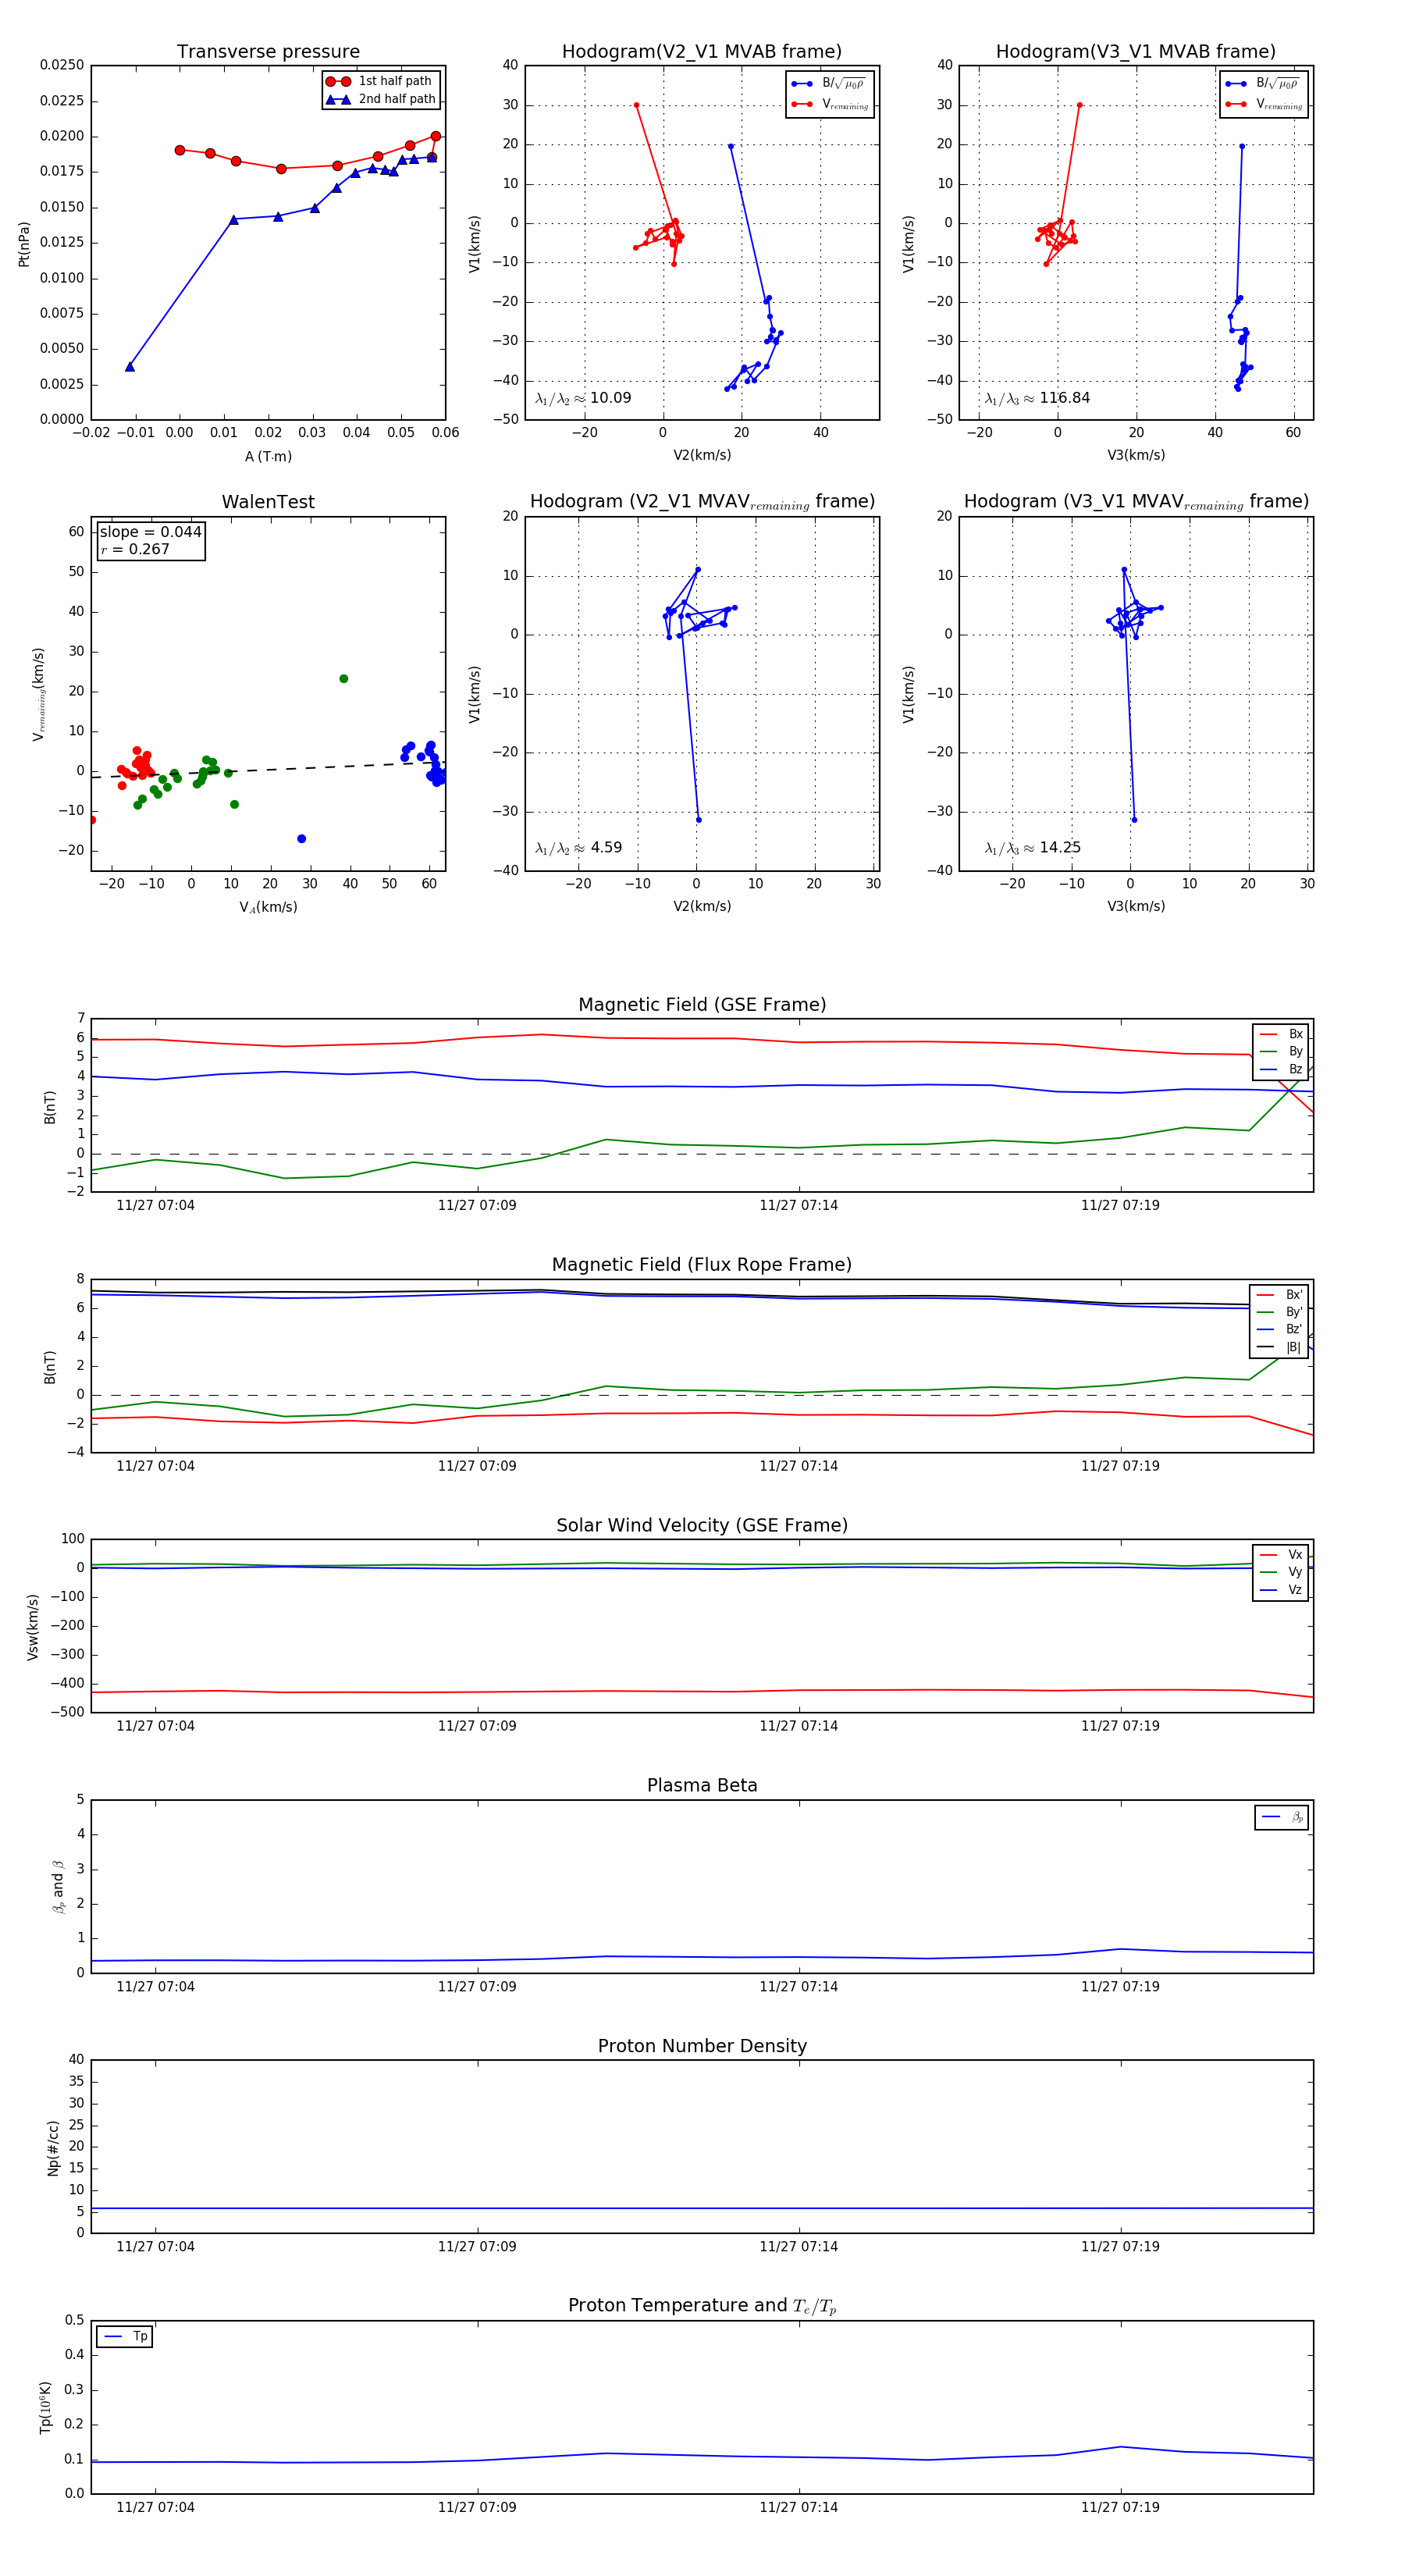Click the lowest blue triangle in Transverse pressure
Viewport: 1405px width, 2576px height.
[130, 367]
